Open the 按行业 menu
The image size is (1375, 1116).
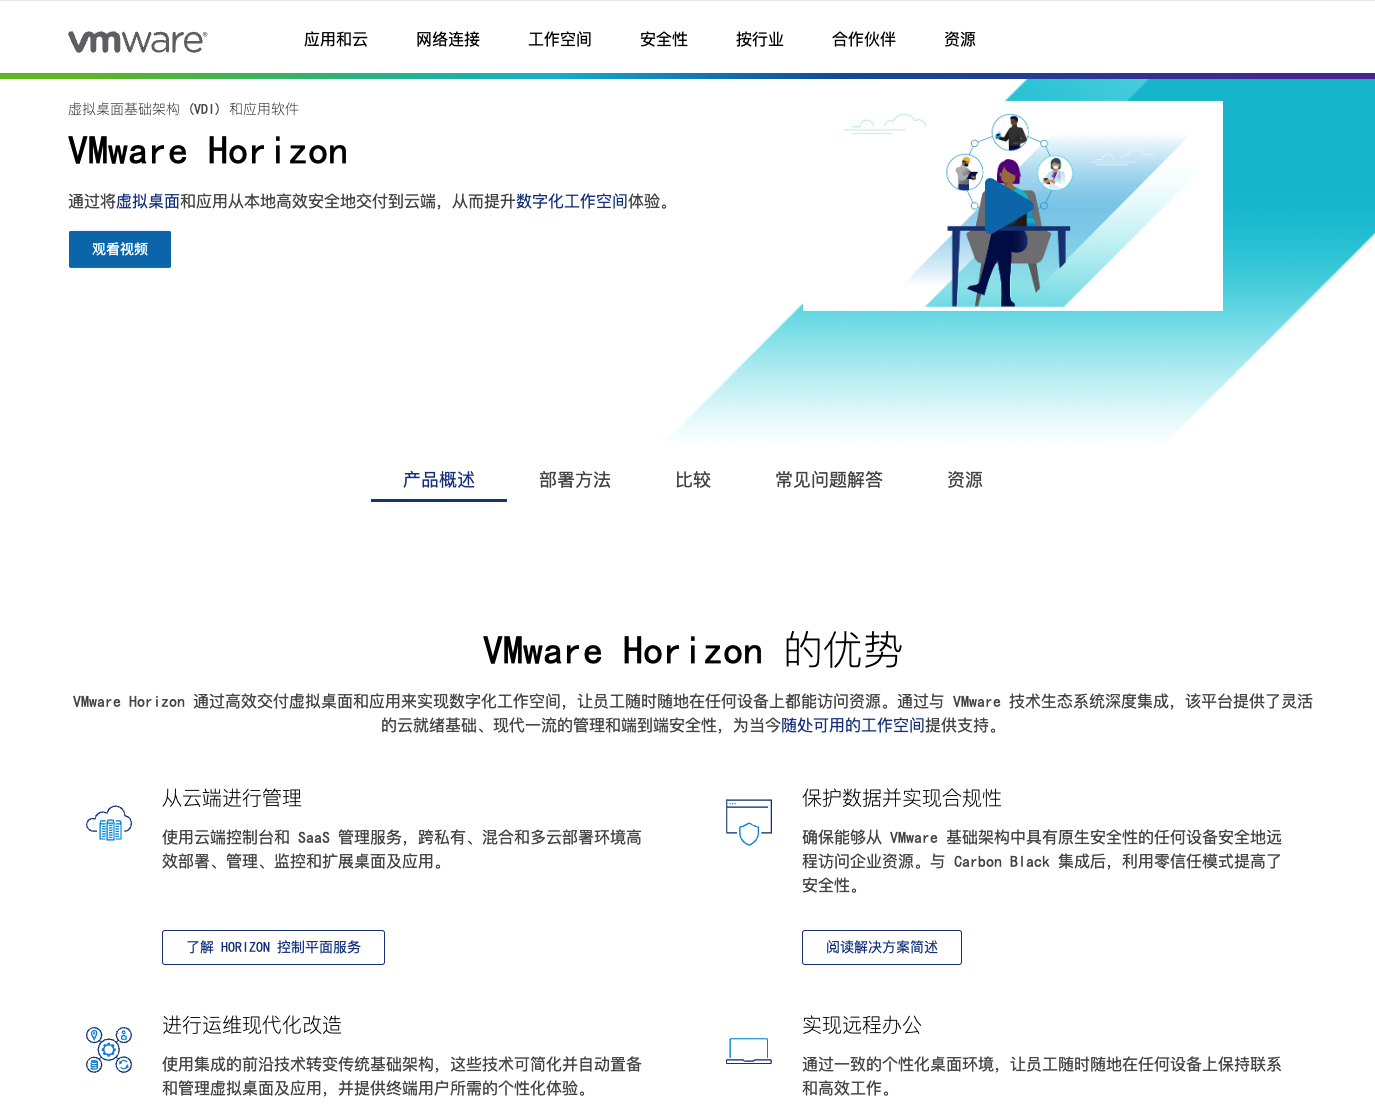(760, 39)
